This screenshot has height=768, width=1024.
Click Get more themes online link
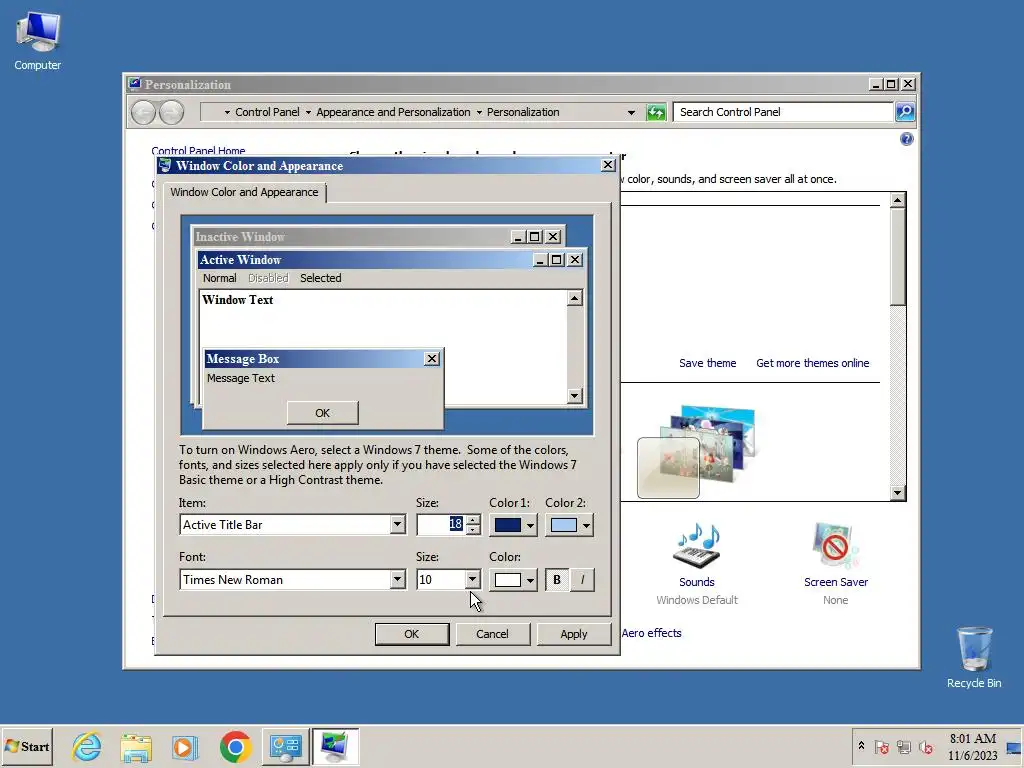click(x=812, y=363)
